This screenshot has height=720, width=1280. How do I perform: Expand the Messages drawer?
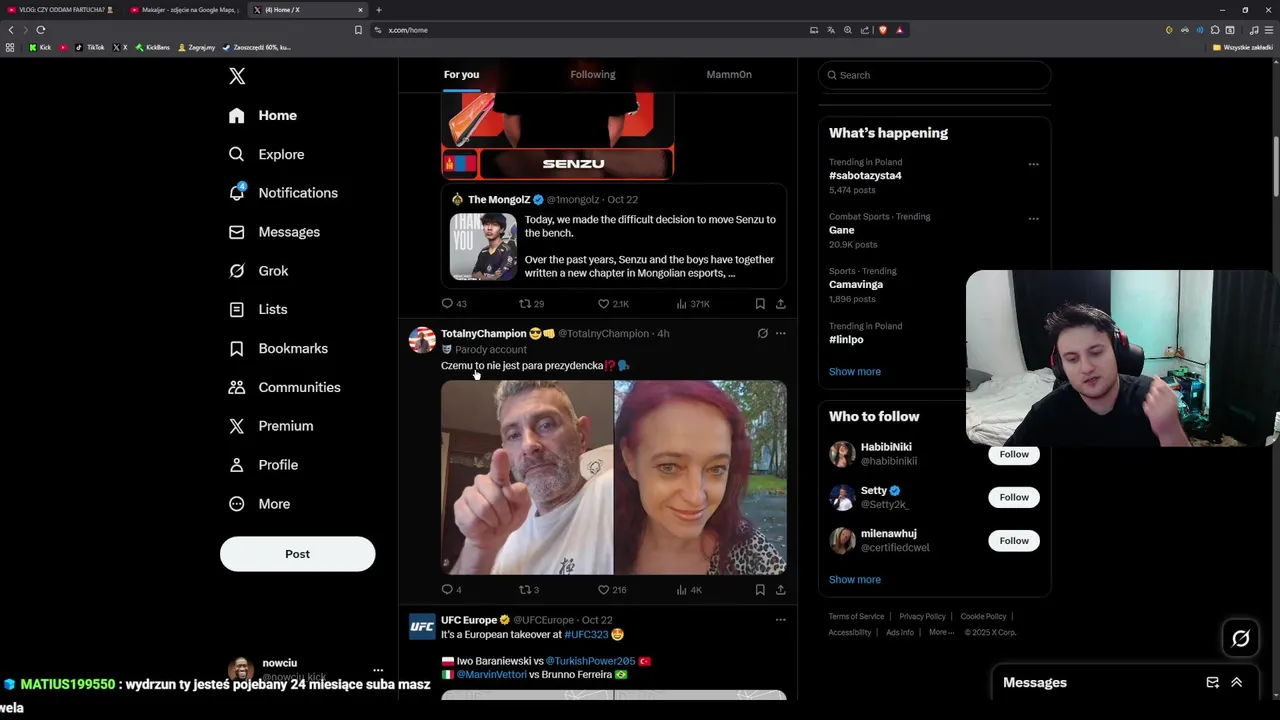[1237, 683]
